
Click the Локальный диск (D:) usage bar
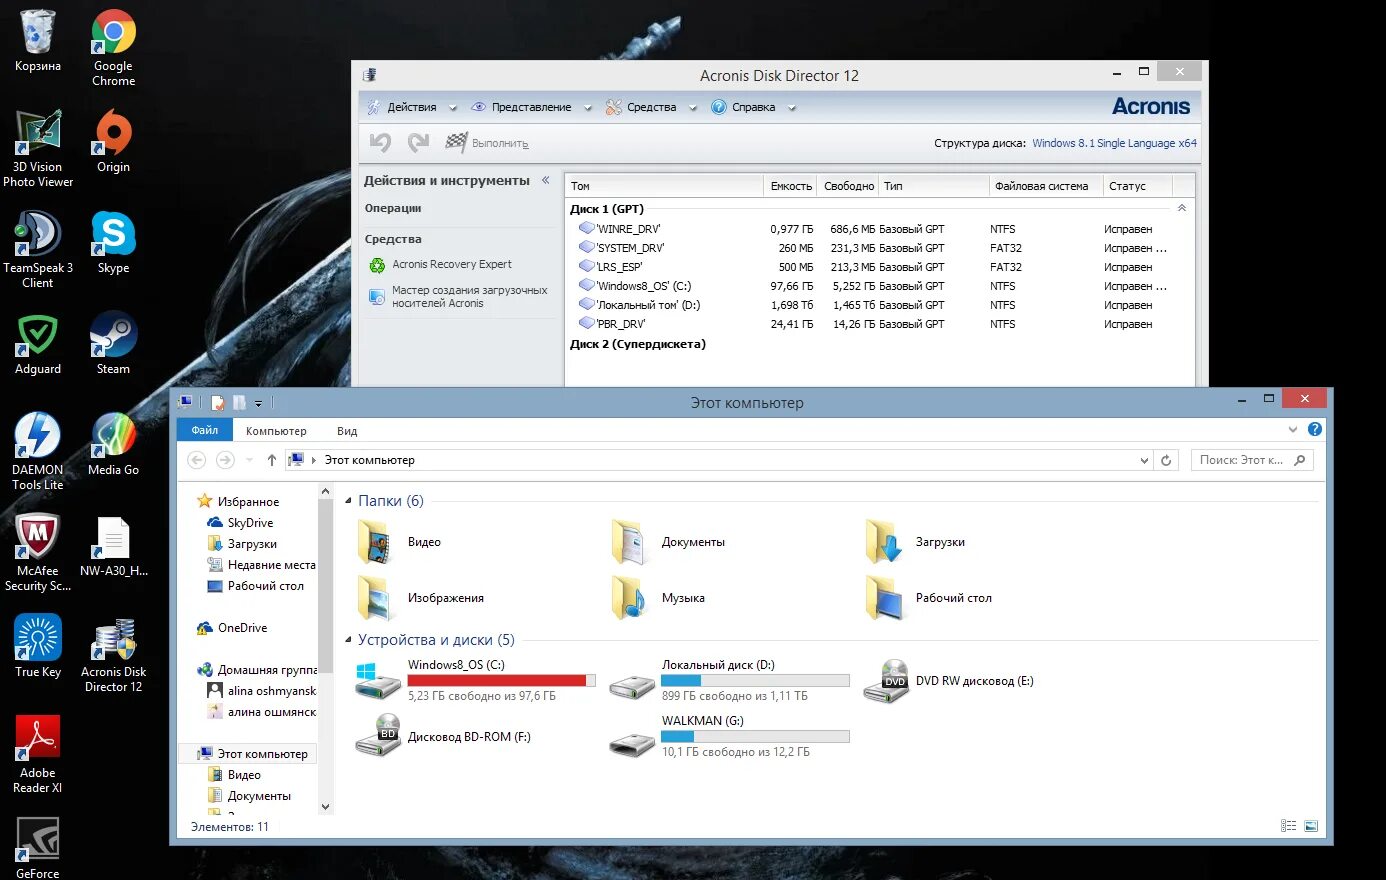tap(755, 680)
